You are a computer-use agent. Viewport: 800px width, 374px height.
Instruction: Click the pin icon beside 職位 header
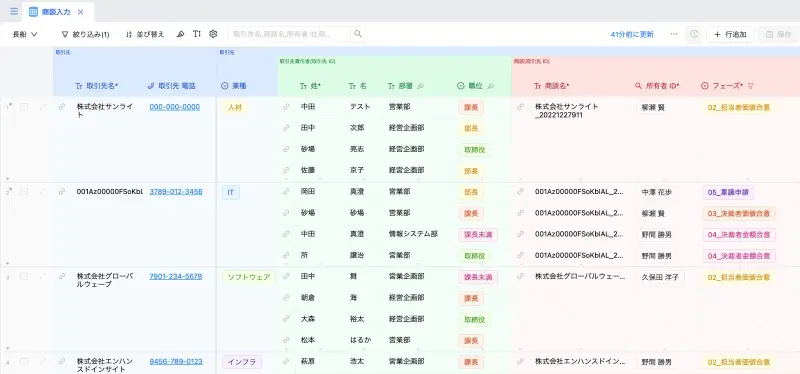coord(490,86)
